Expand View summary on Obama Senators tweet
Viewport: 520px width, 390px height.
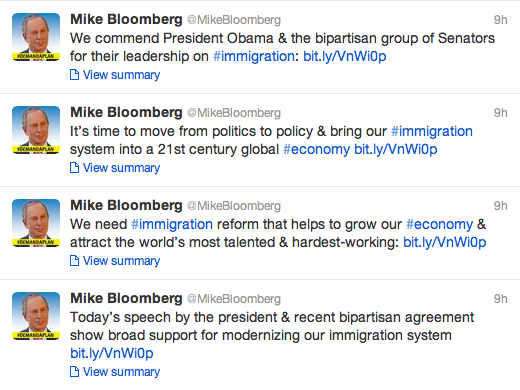pyautogui.click(x=121, y=75)
